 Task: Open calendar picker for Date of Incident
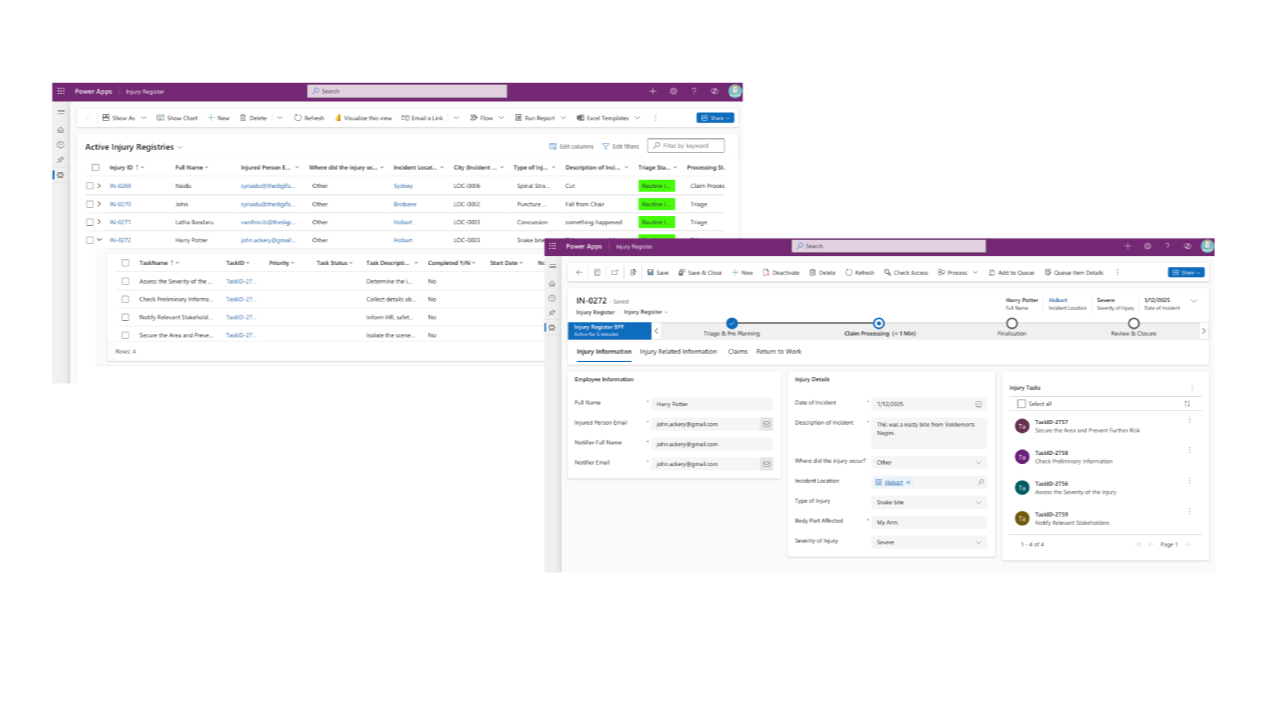point(979,404)
